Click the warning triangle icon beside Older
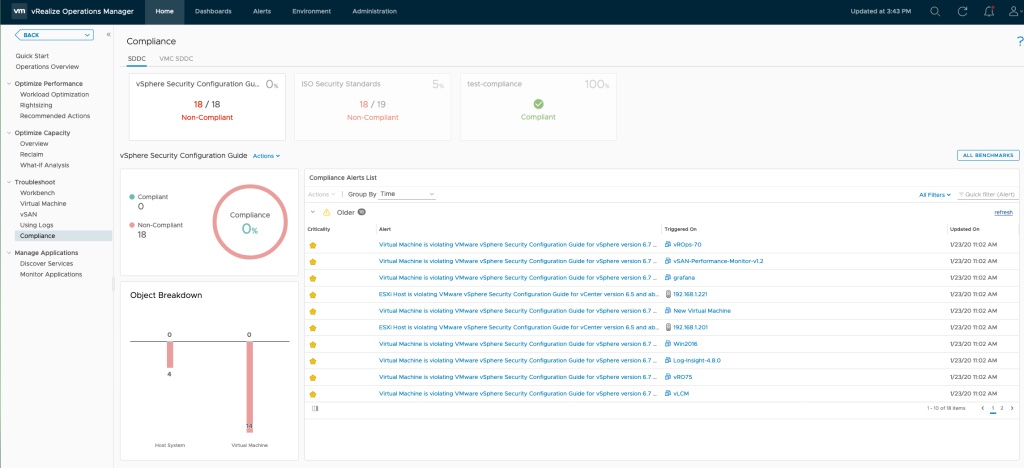The height and width of the screenshot is (468, 1024). [327, 212]
